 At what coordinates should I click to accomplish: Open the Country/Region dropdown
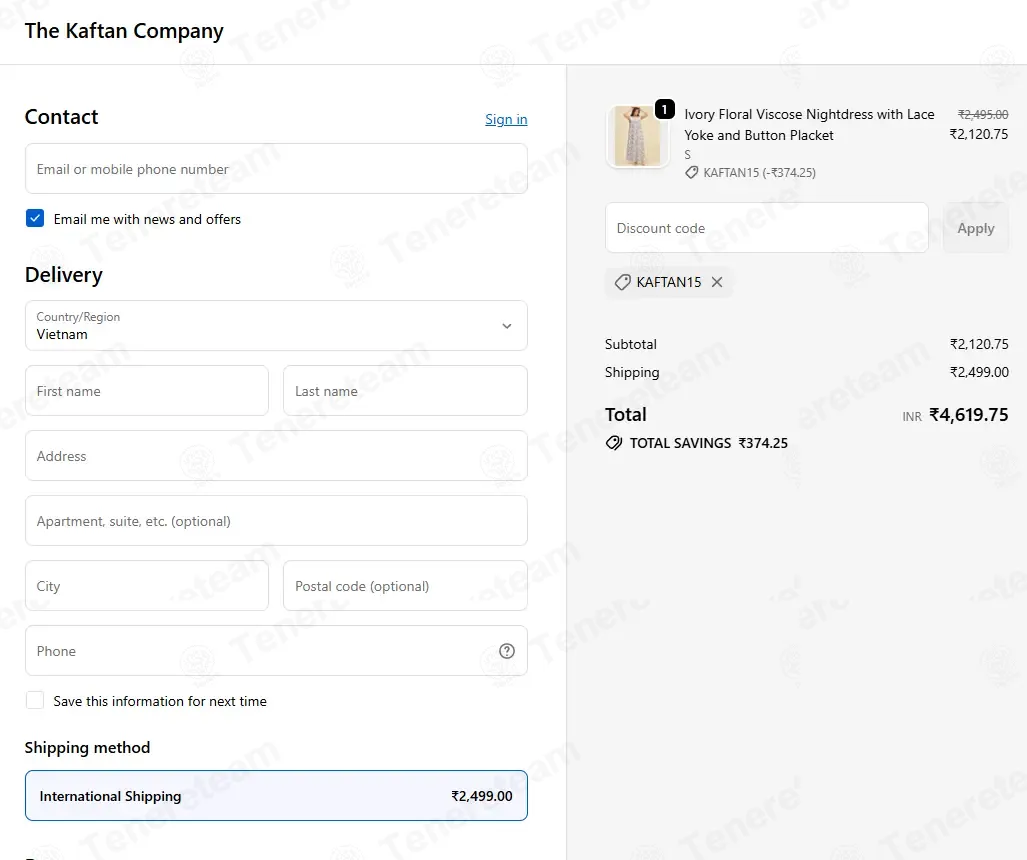pos(276,326)
